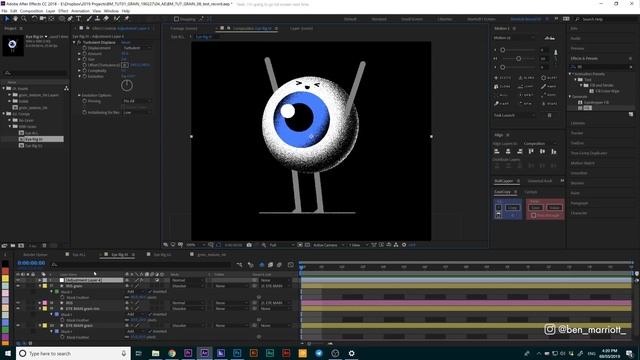Open the Window menu
Screen dimensions: 640x360
pyautogui.click(x=111, y=11)
